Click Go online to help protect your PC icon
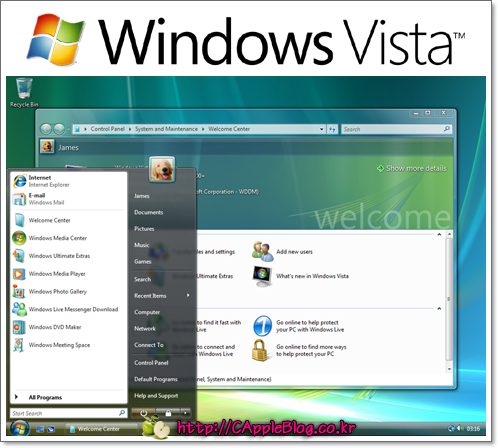Viewport: 498px width, 448px height. click(x=262, y=326)
